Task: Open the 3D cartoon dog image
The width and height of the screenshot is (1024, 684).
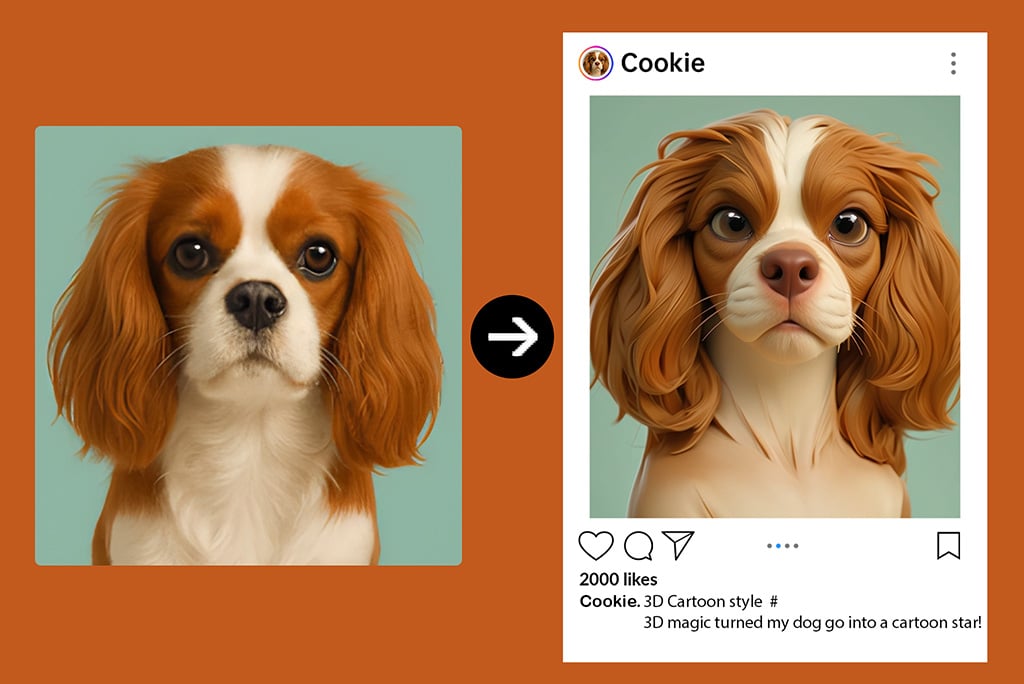Action: click(775, 306)
